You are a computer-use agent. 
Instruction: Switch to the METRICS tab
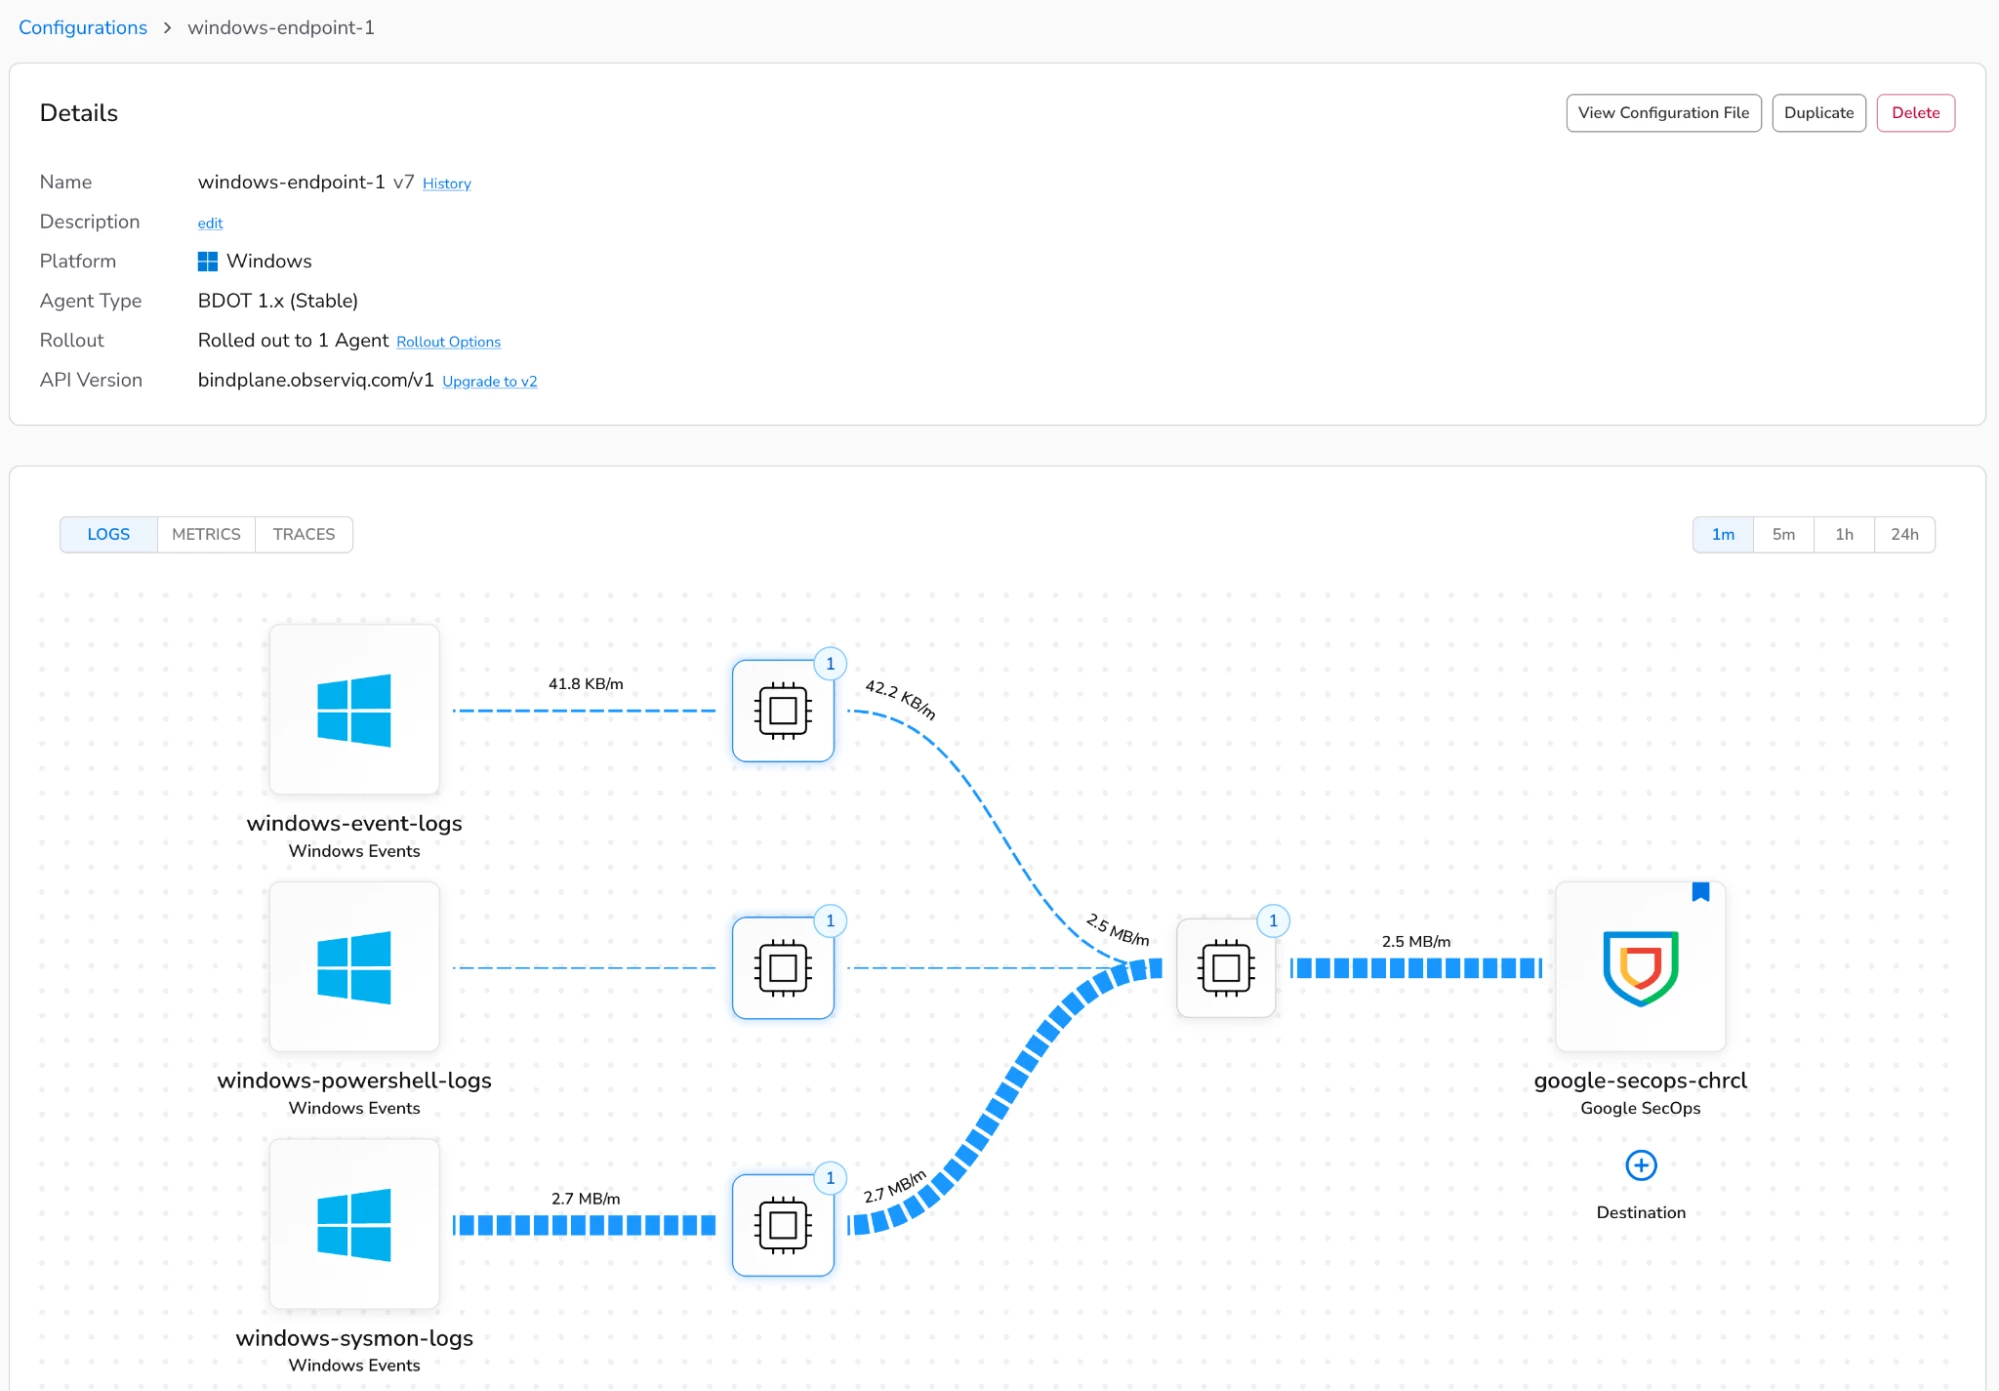click(206, 534)
